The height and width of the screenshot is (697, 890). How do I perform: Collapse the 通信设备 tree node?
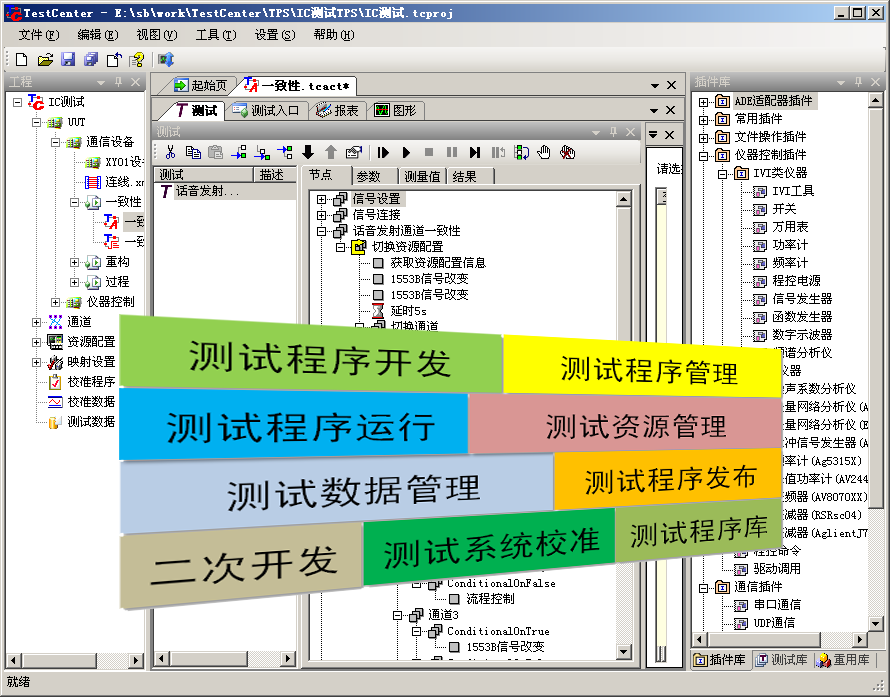click(x=57, y=142)
